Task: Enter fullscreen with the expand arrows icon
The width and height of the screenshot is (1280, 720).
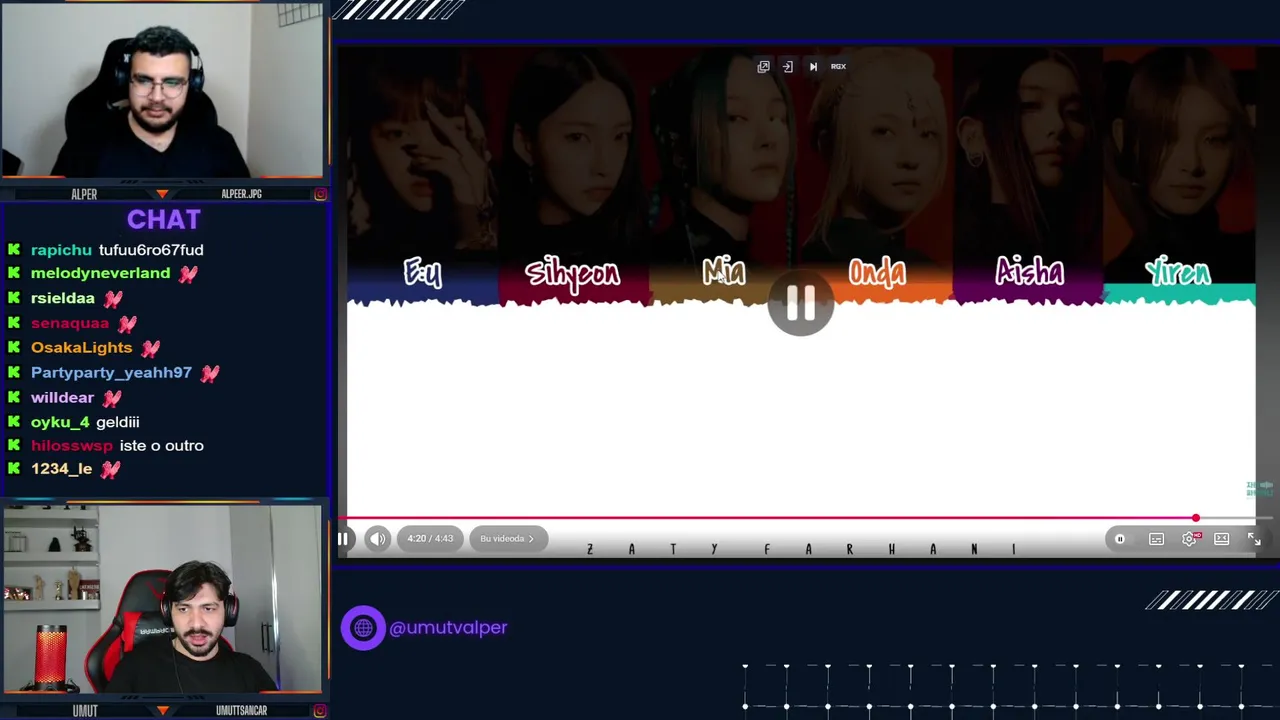Action: 1254,540
